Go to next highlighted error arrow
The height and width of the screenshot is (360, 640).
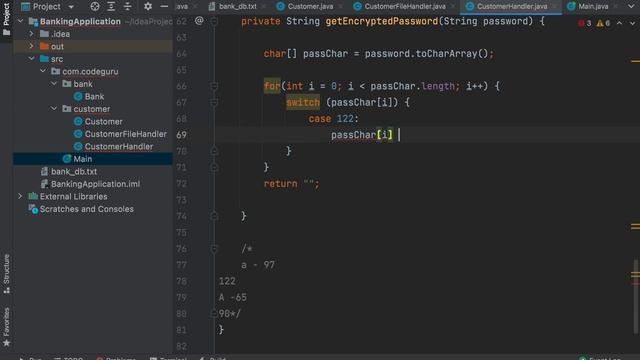(632, 23)
